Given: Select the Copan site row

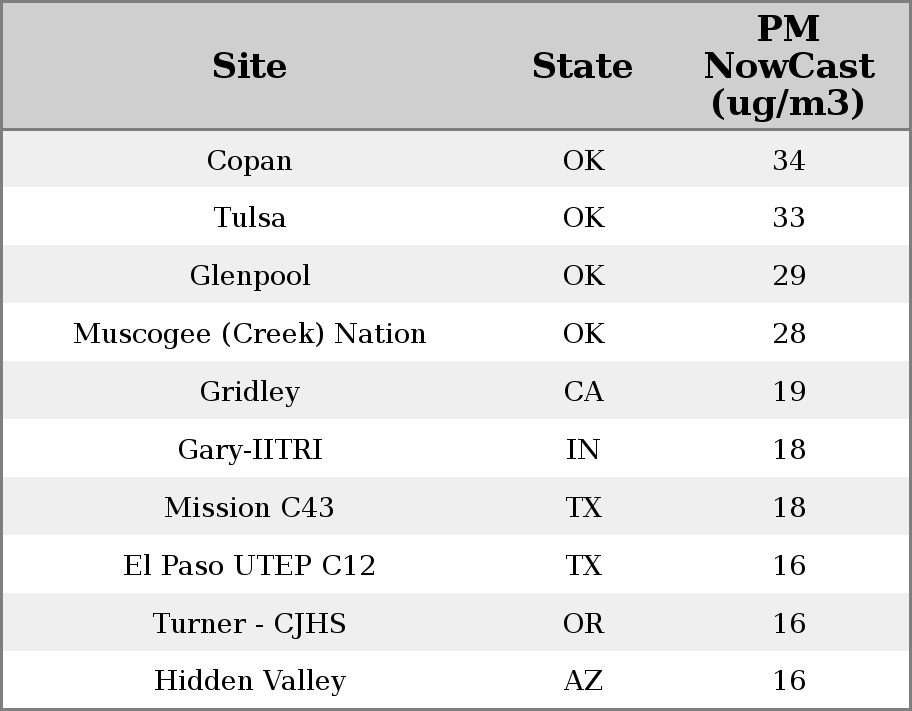Looking at the screenshot, I should [x=250, y=160].
